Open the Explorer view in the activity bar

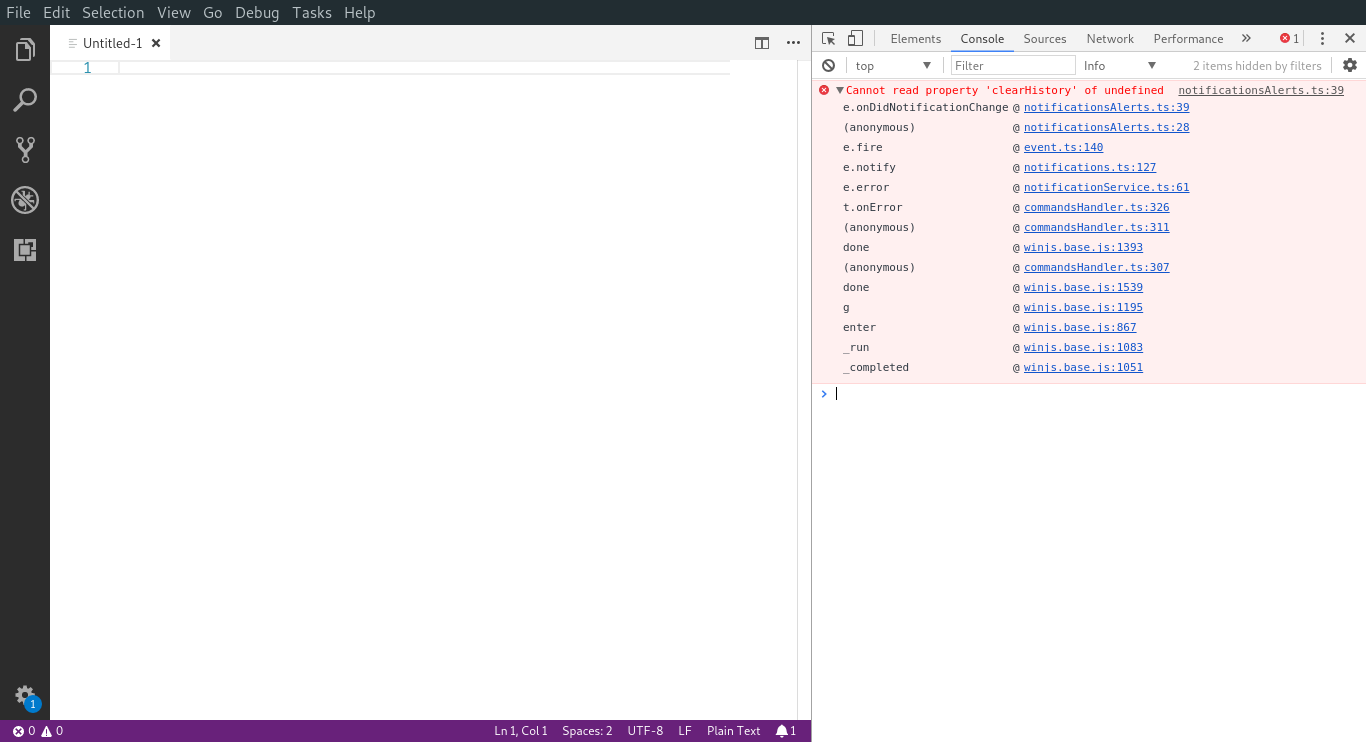[x=25, y=49]
